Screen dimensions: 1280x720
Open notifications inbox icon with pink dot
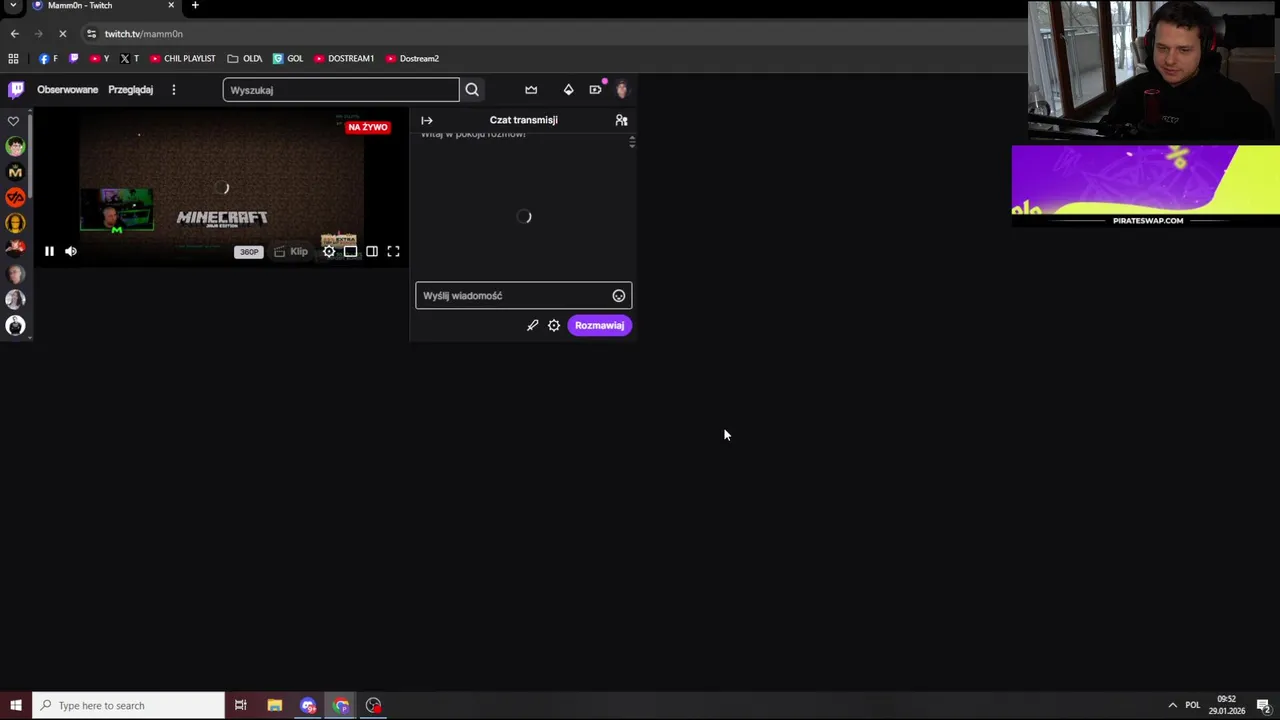tap(596, 90)
